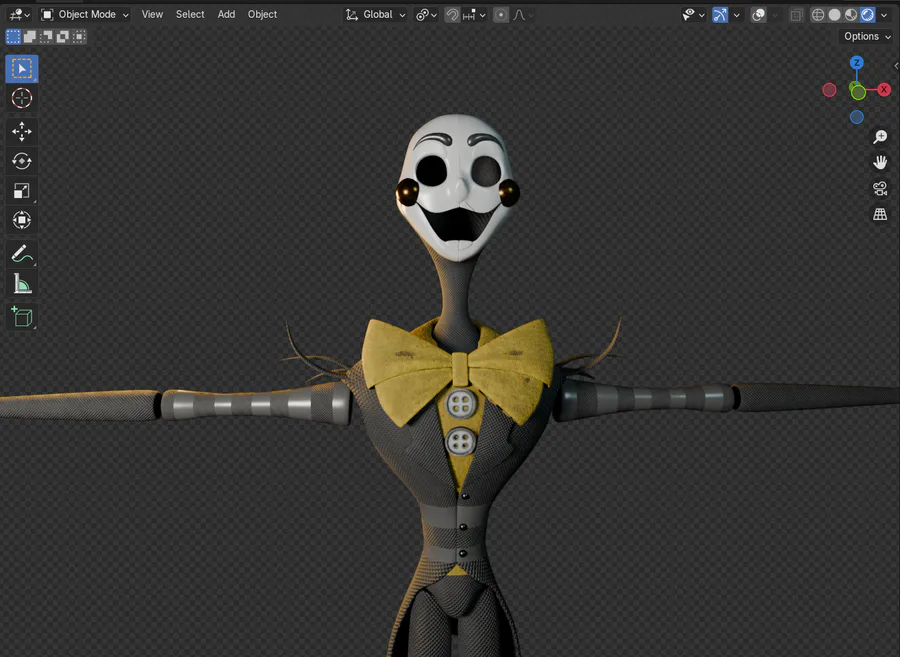This screenshot has height=657, width=900.
Task: Open the editor type selector
Action: coord(19,14)
